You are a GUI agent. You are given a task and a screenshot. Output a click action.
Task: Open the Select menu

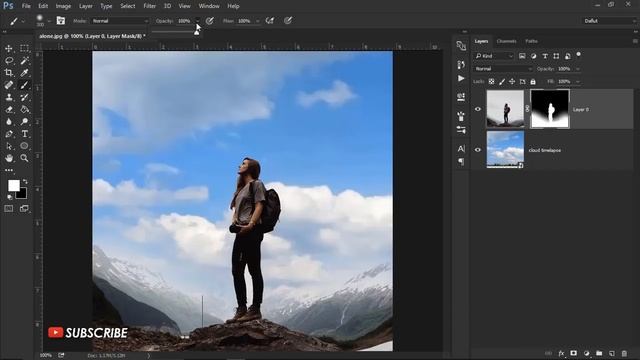click(x=127, y=6)
